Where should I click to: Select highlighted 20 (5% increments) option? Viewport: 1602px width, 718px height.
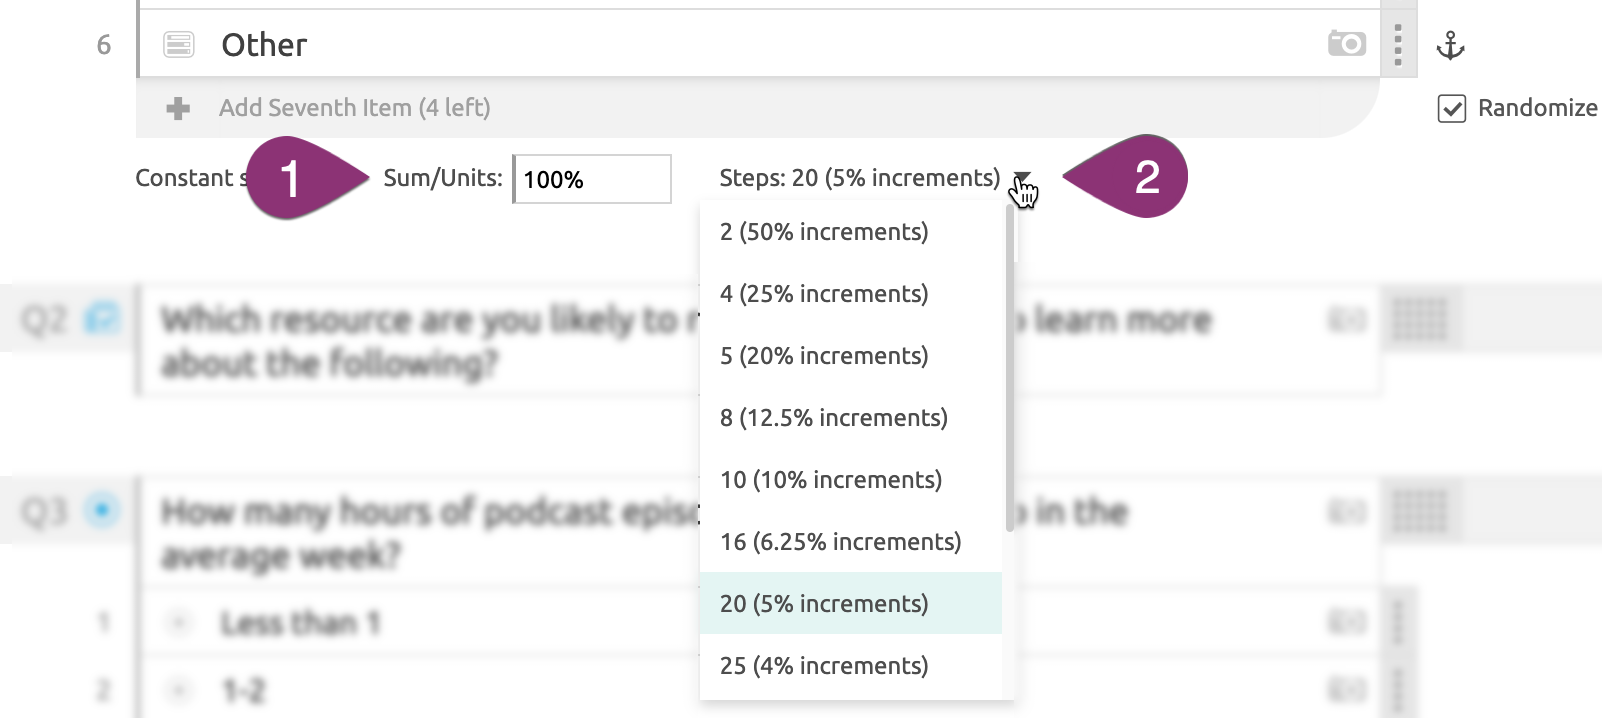(851, 603)
